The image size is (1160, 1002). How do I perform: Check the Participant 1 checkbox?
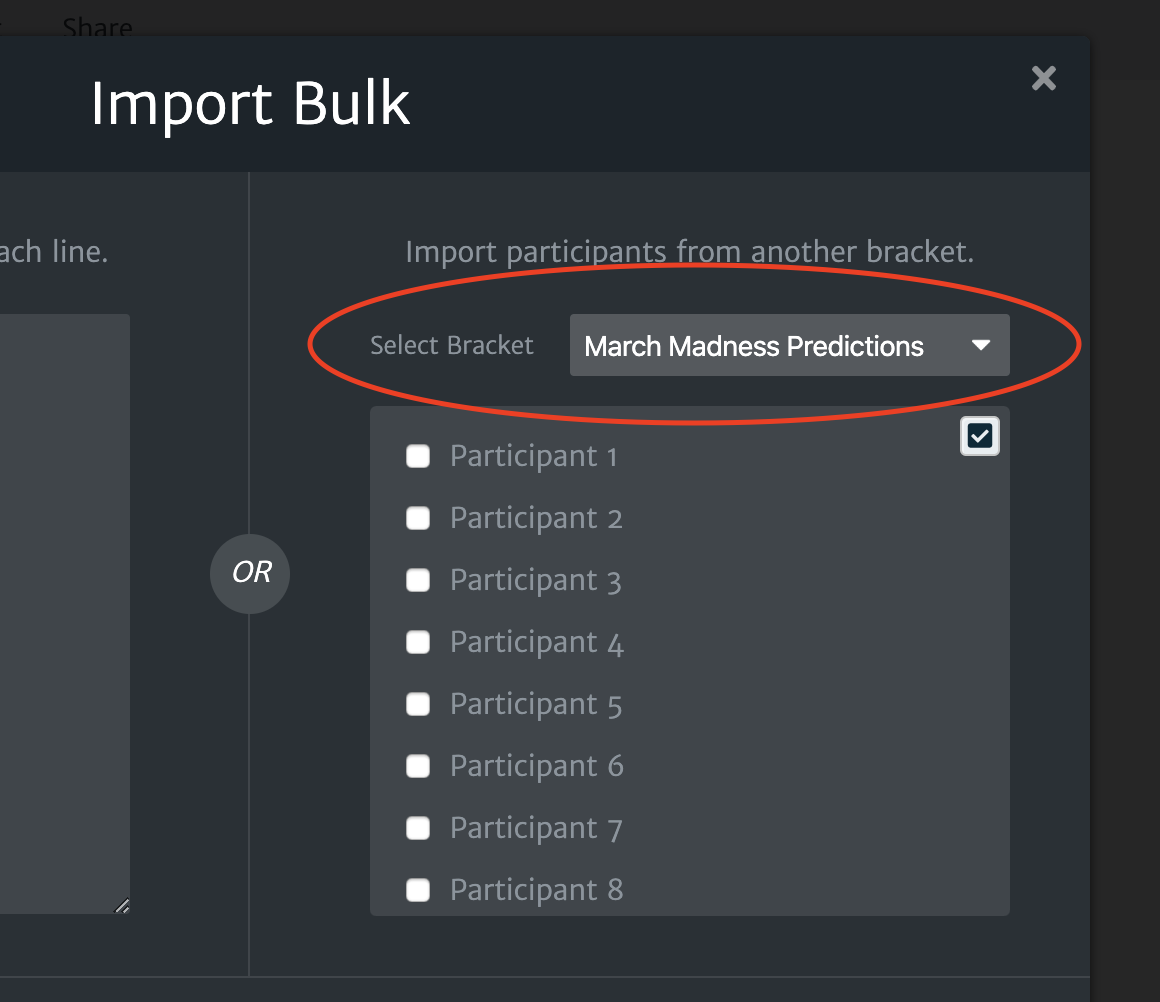(x=418, y=456)
